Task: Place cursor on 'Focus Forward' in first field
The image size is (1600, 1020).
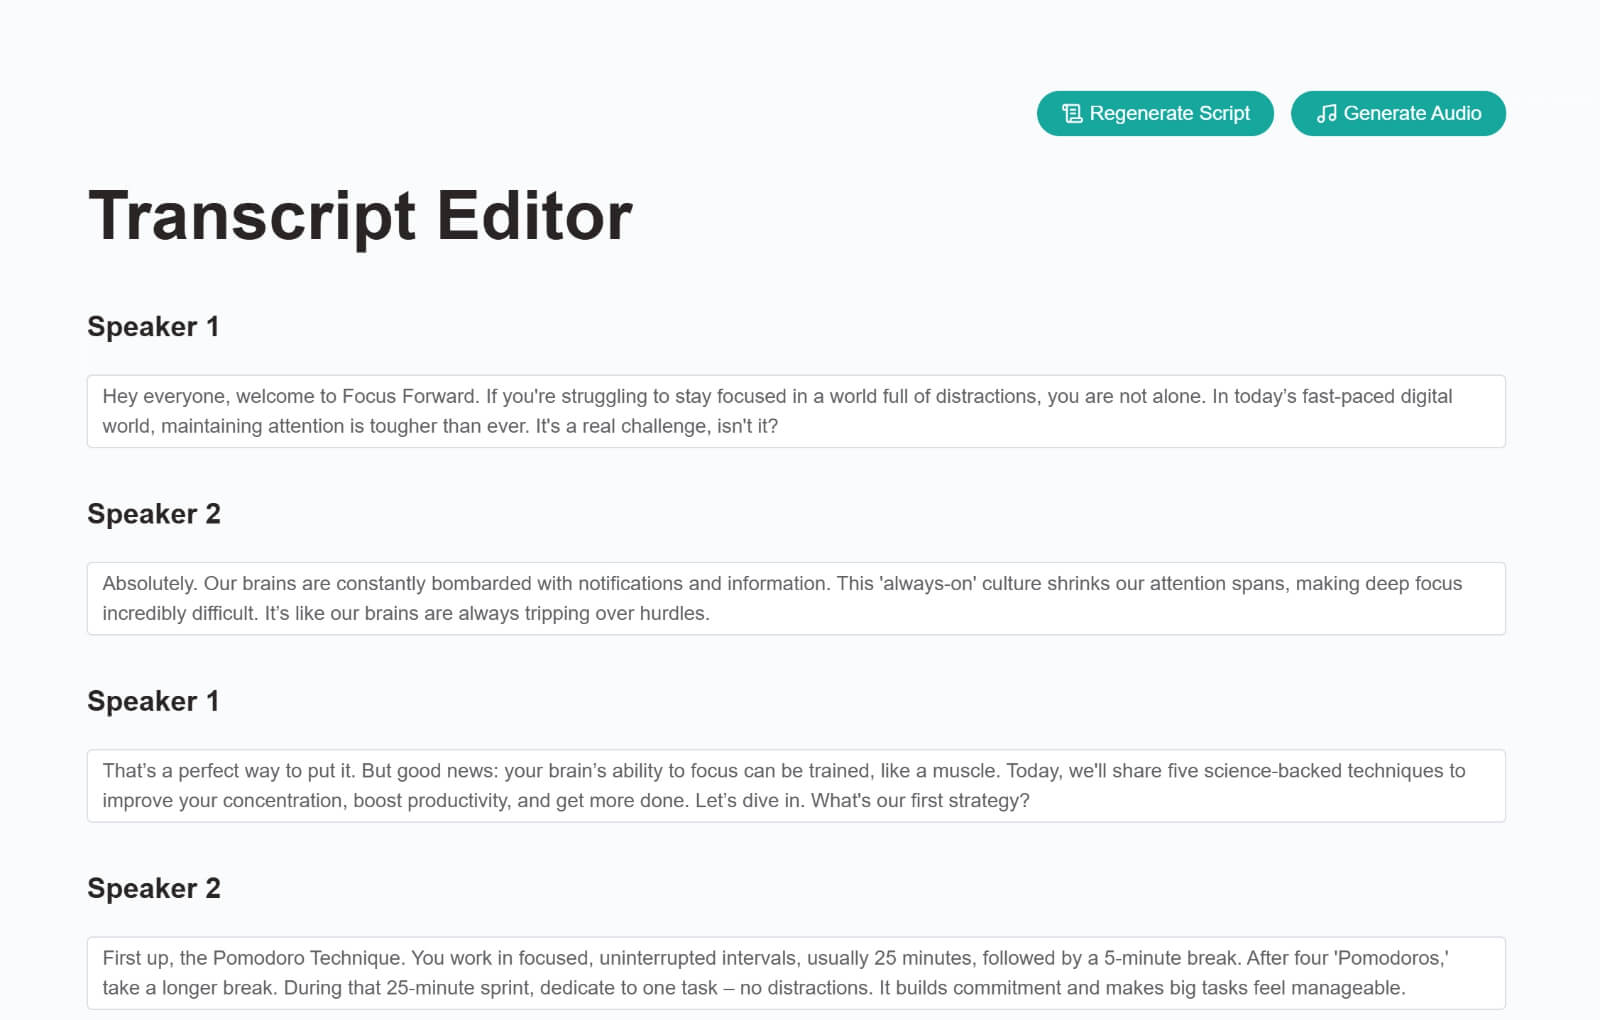Action: 409,397
